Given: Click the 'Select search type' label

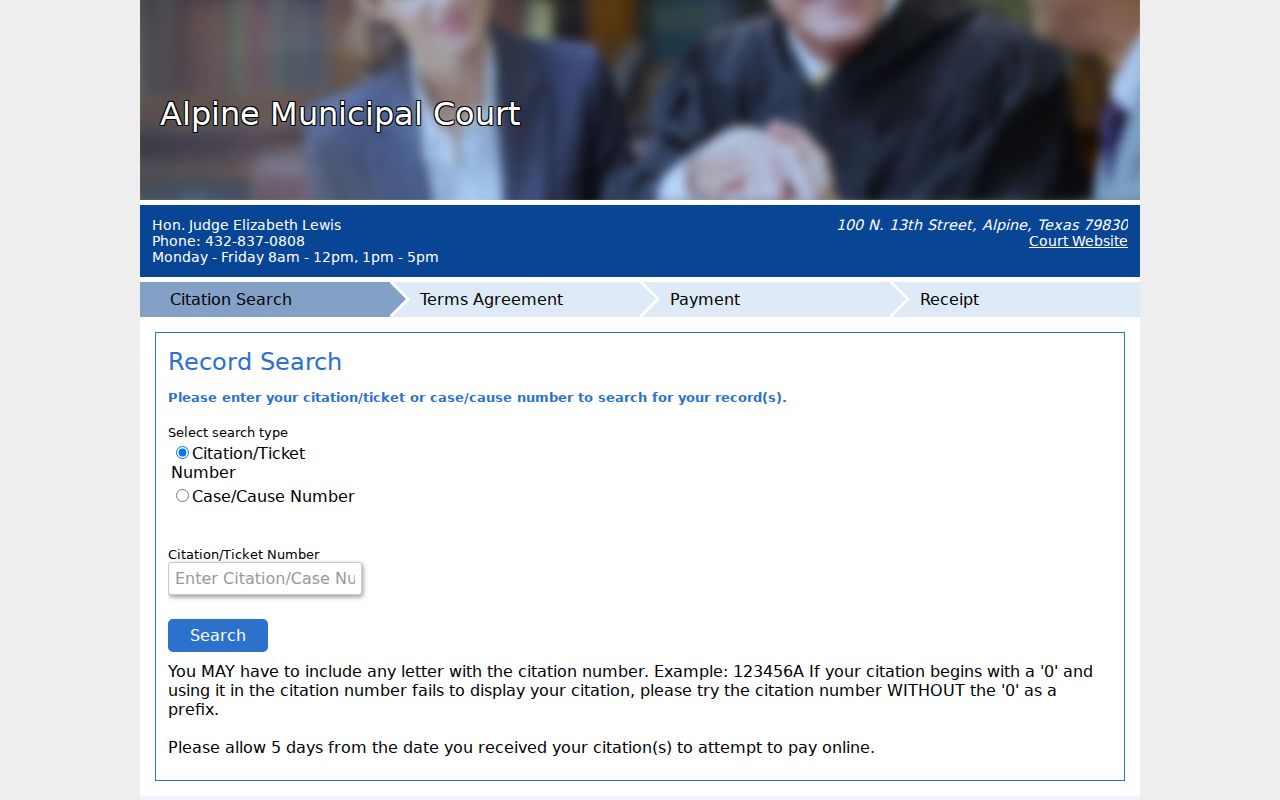Looking at the screenshot, I should (228, 432).
